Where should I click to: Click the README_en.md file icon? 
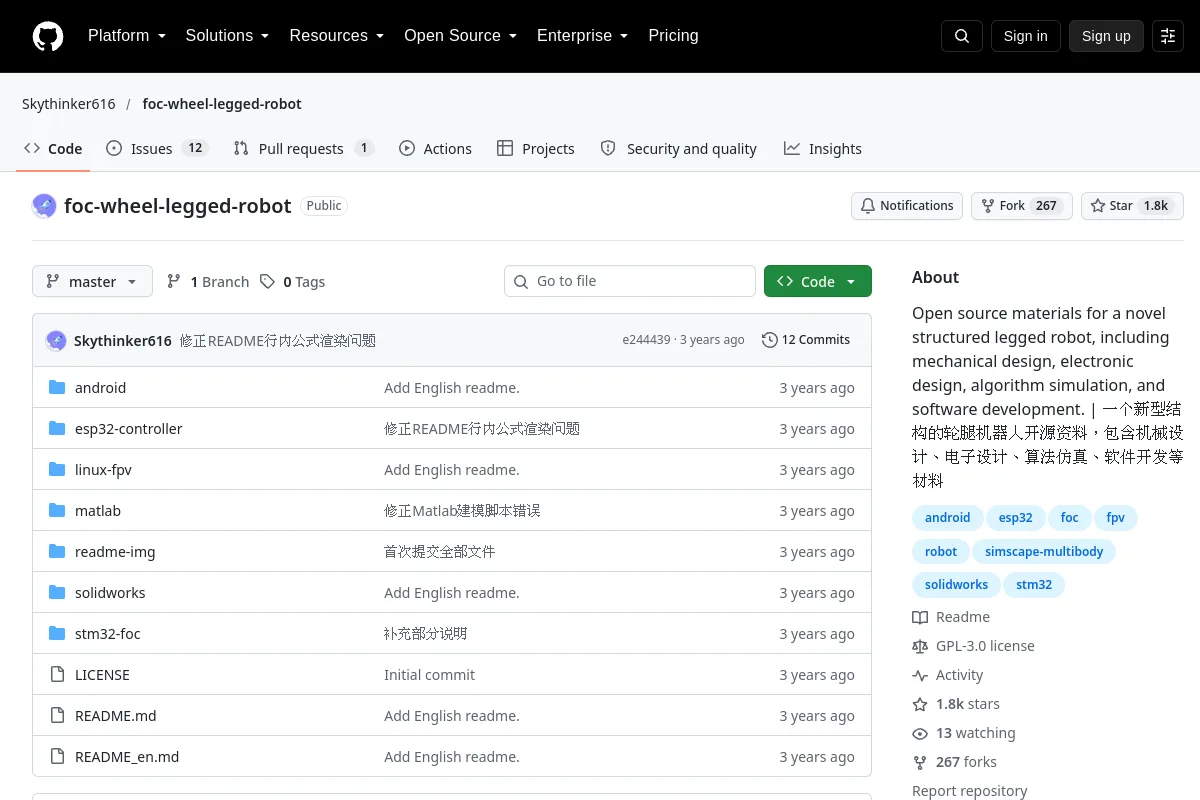click(x=57, y=757)
